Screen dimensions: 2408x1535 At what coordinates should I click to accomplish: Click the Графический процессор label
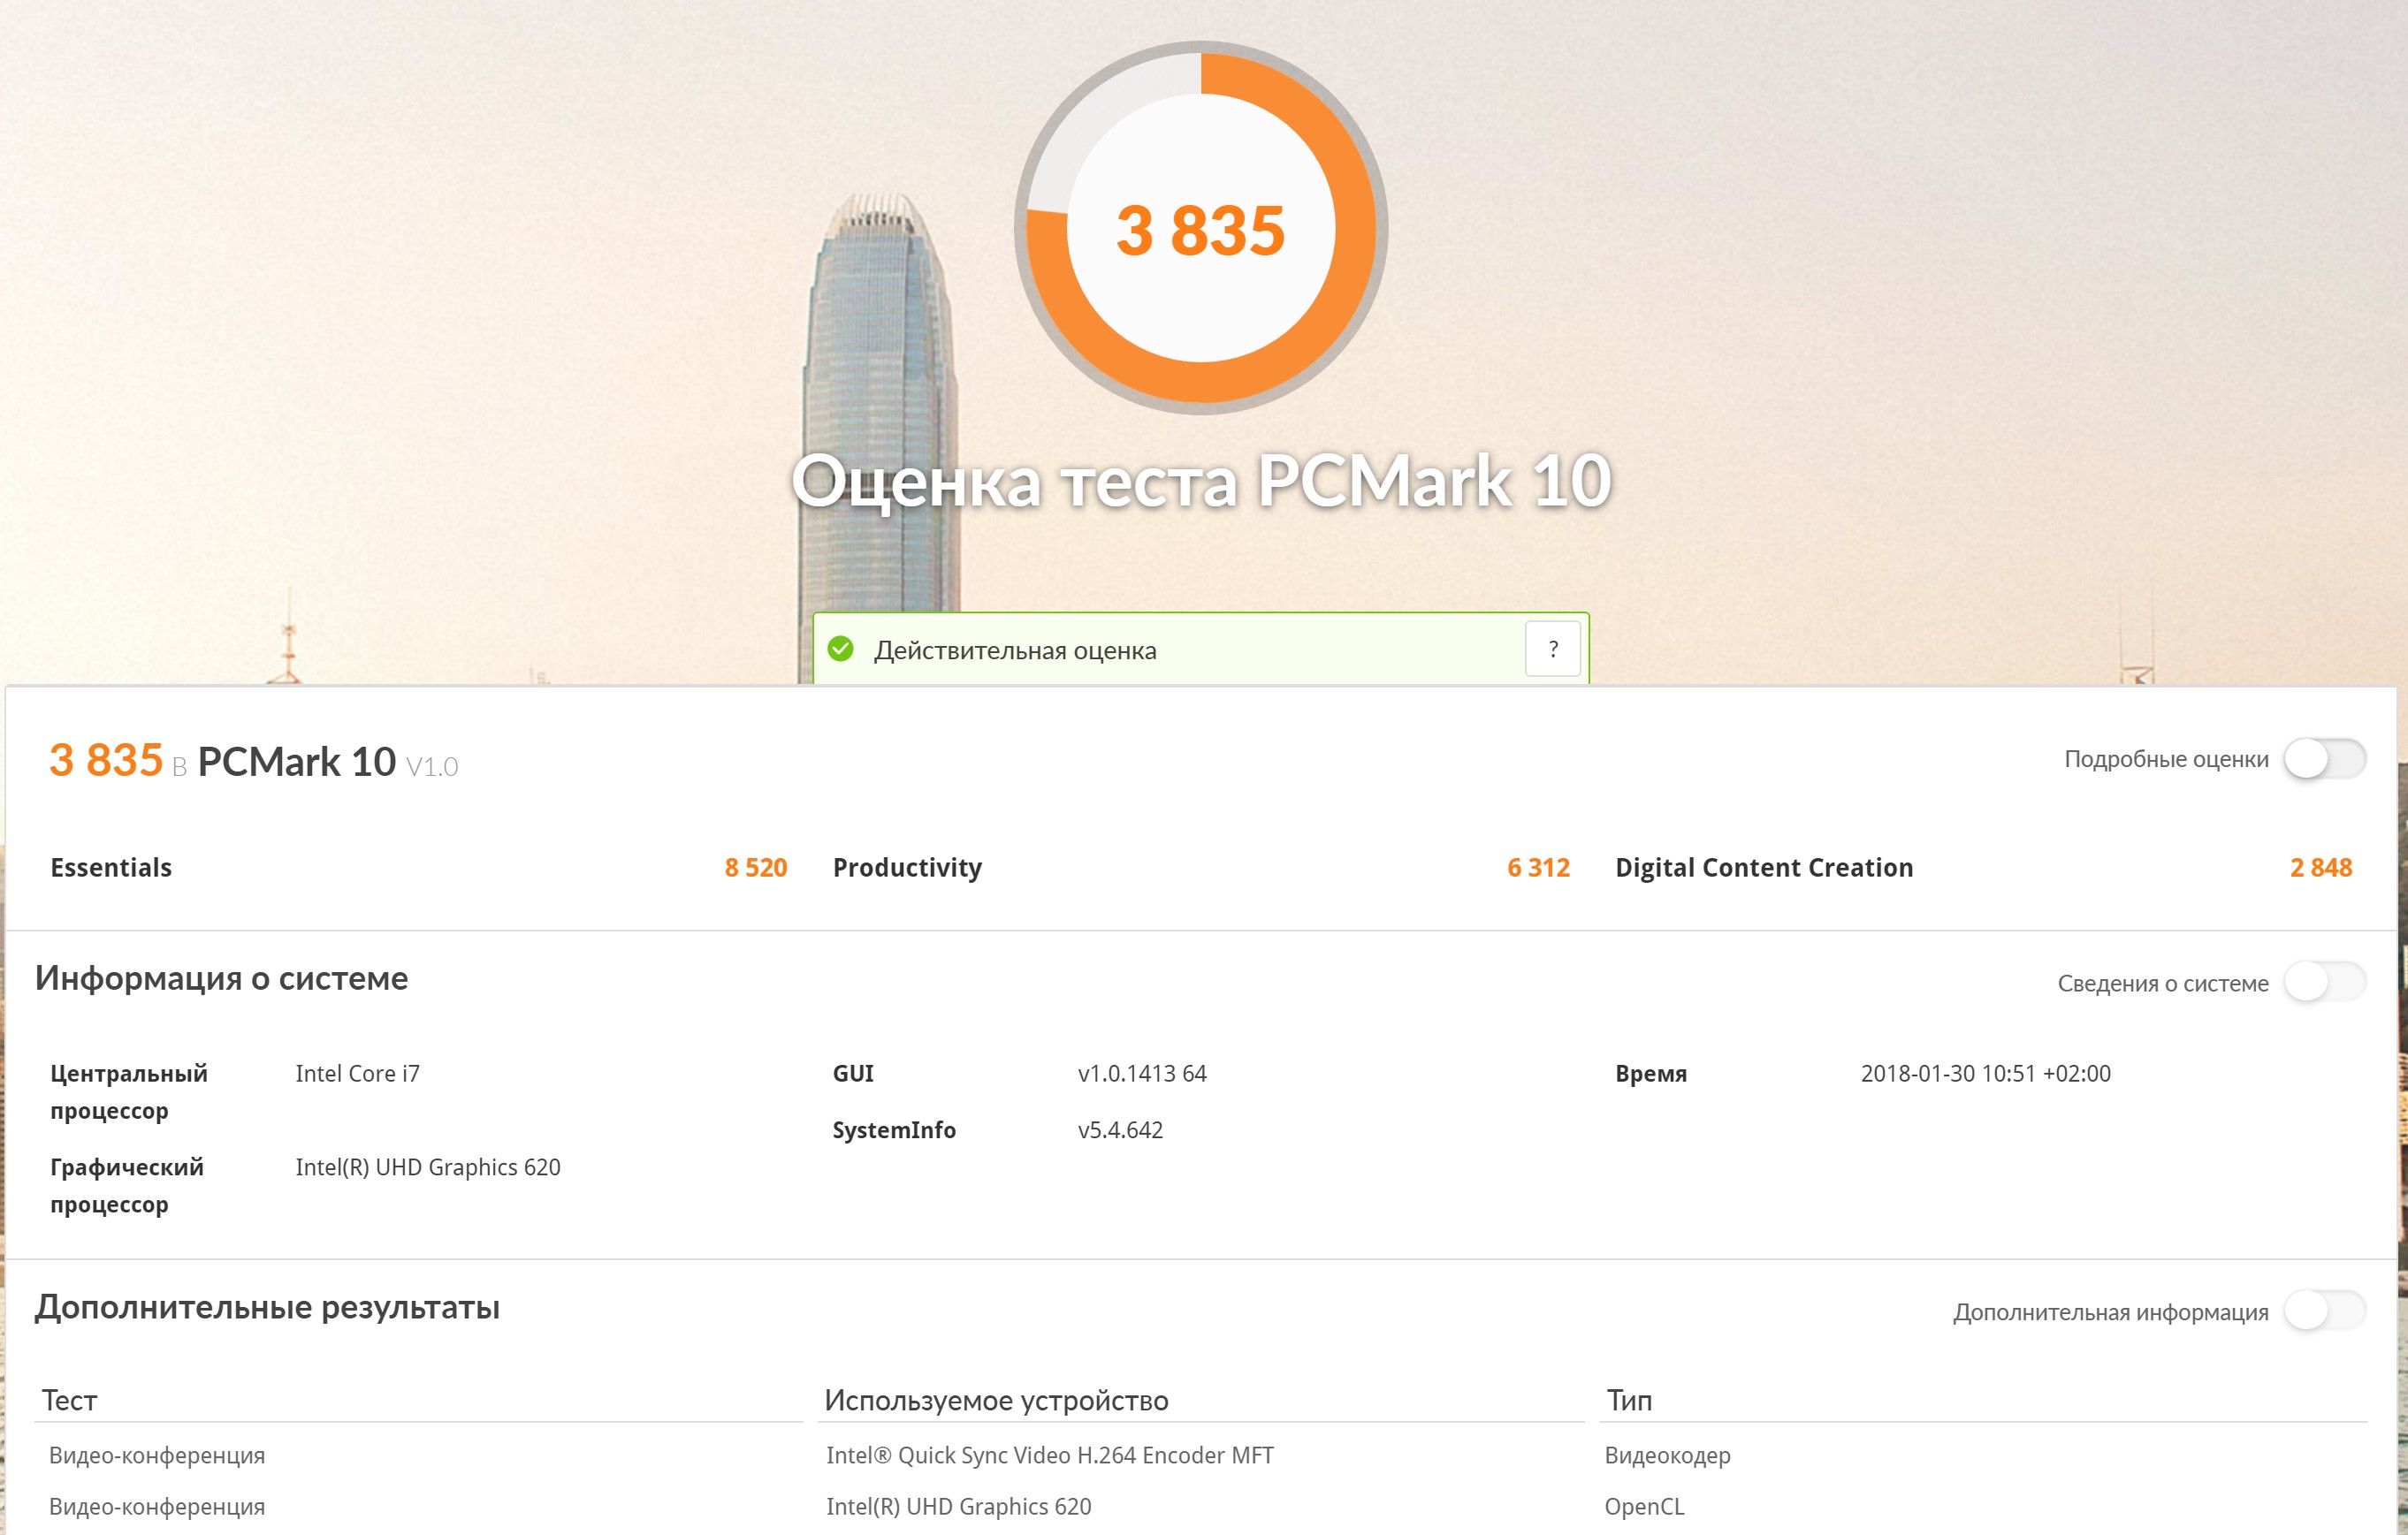(127, 1186)
